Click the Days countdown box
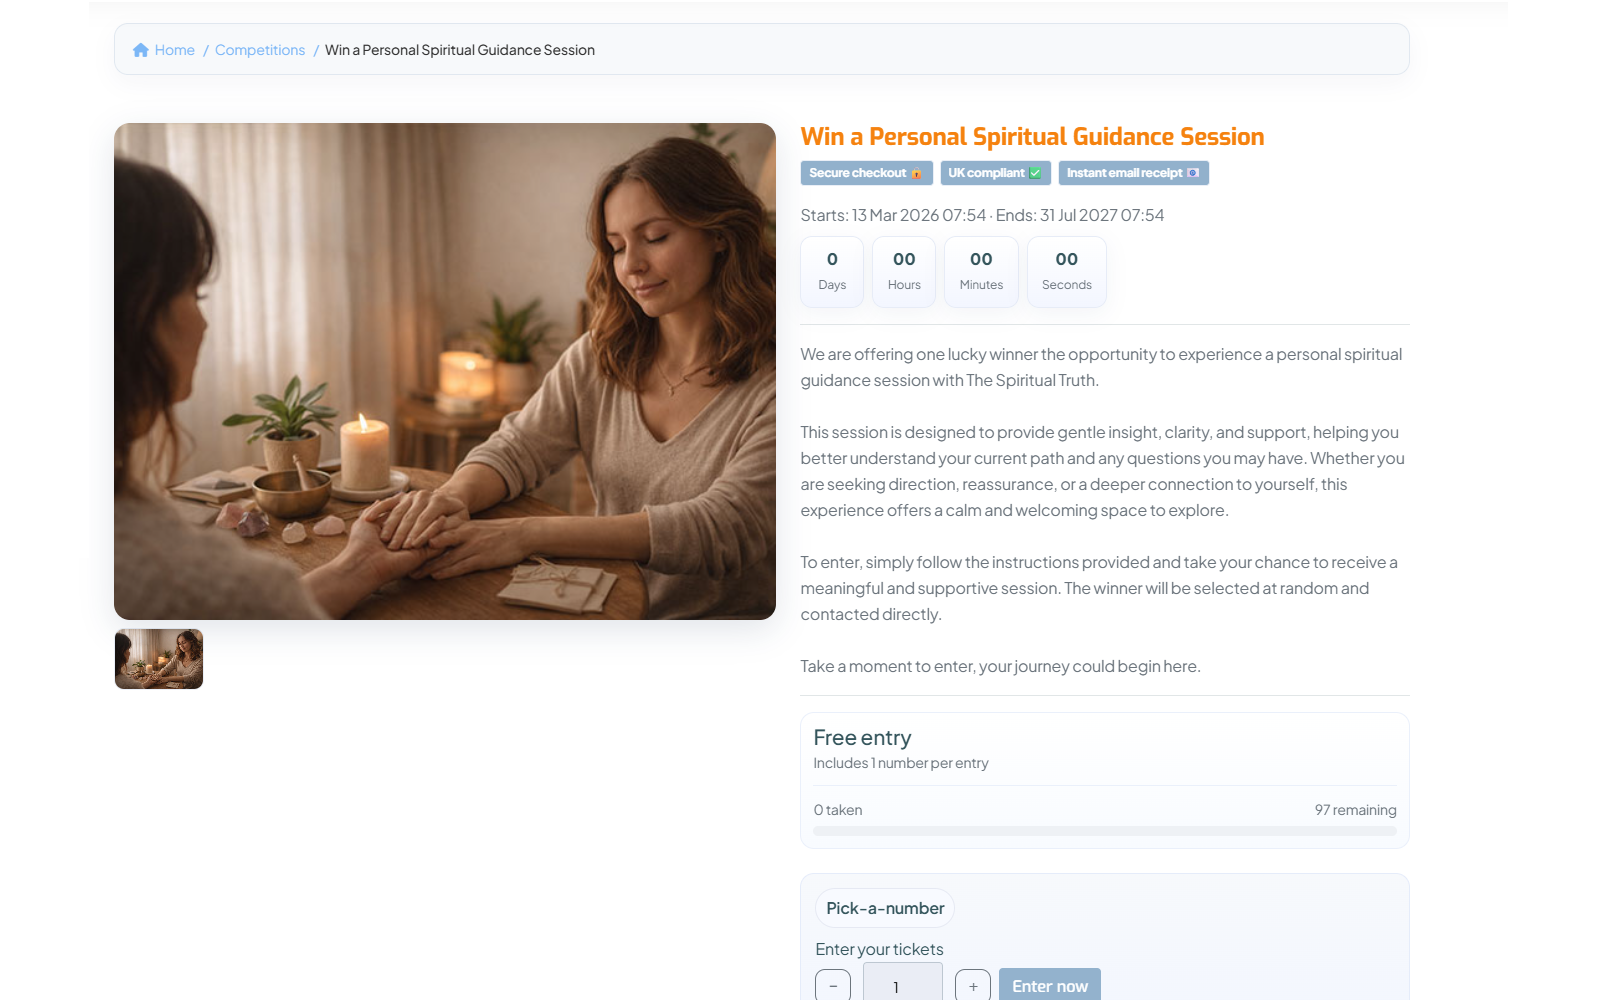This screenshot has height=1000, width=1600. [x=832, y=272]
